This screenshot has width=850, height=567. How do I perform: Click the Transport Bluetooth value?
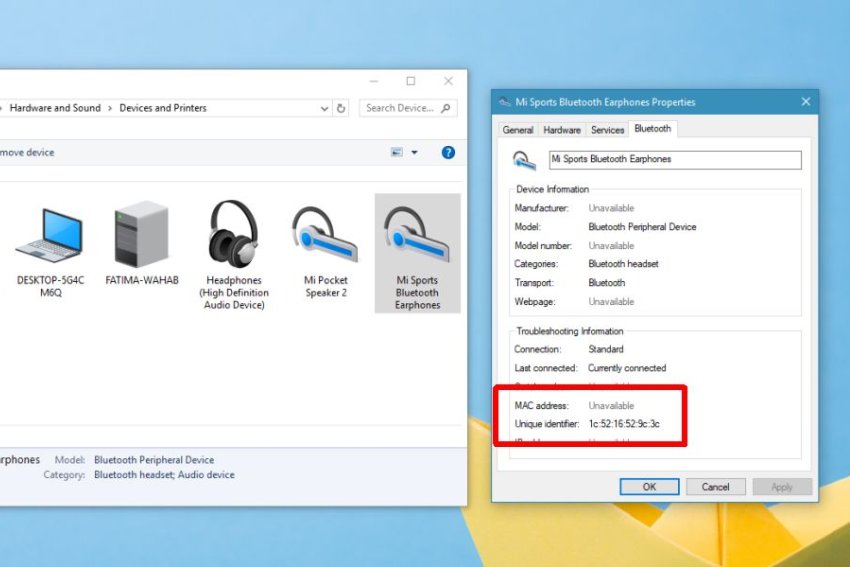pyautogui.click(x=607, y=282)
